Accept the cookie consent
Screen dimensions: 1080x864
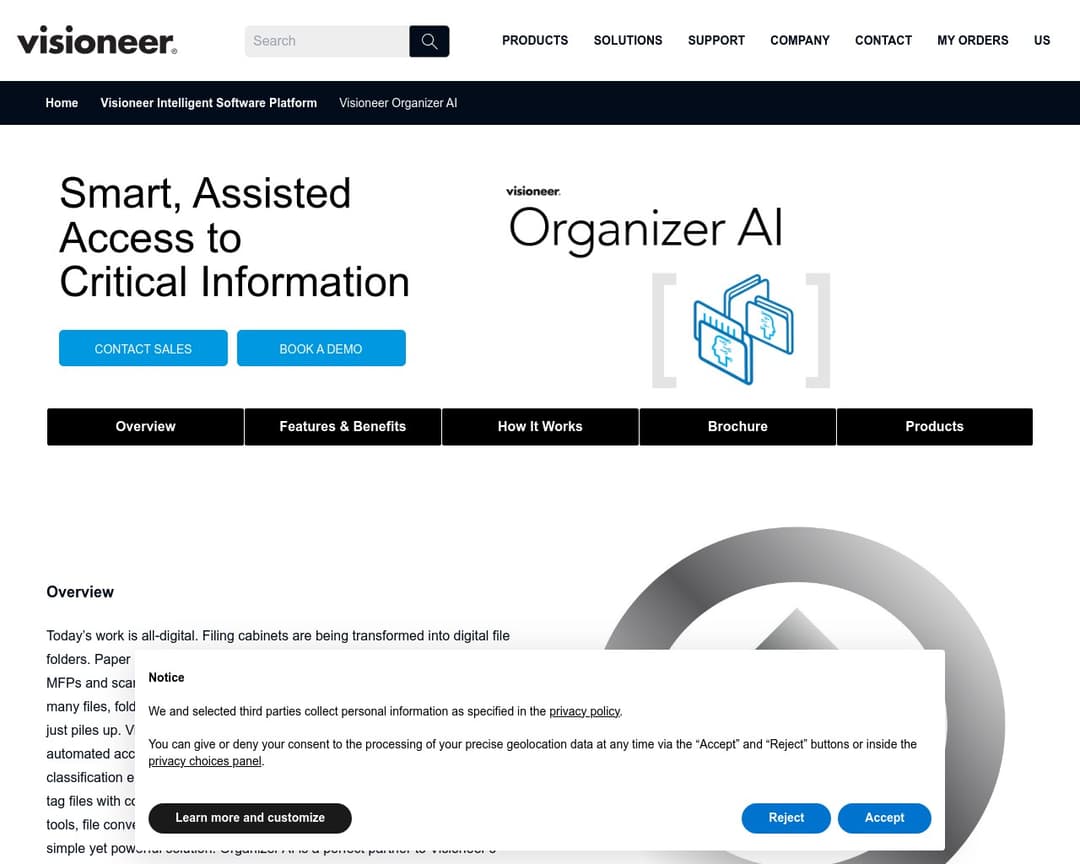click(884, 818)
